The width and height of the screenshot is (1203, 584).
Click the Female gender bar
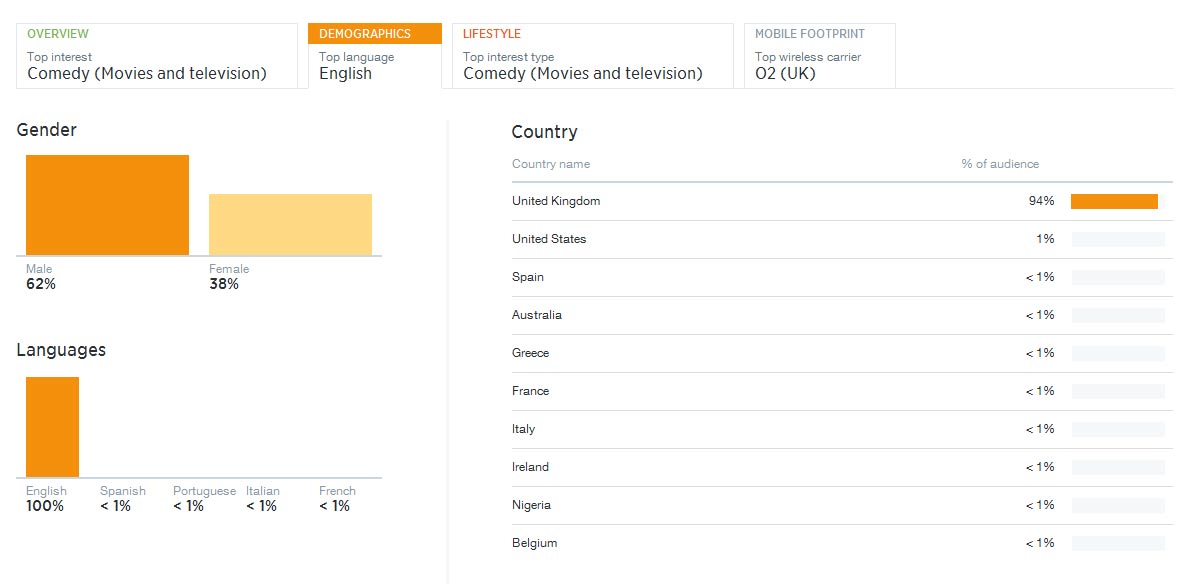pyautogui.click(x=290, y=224)
